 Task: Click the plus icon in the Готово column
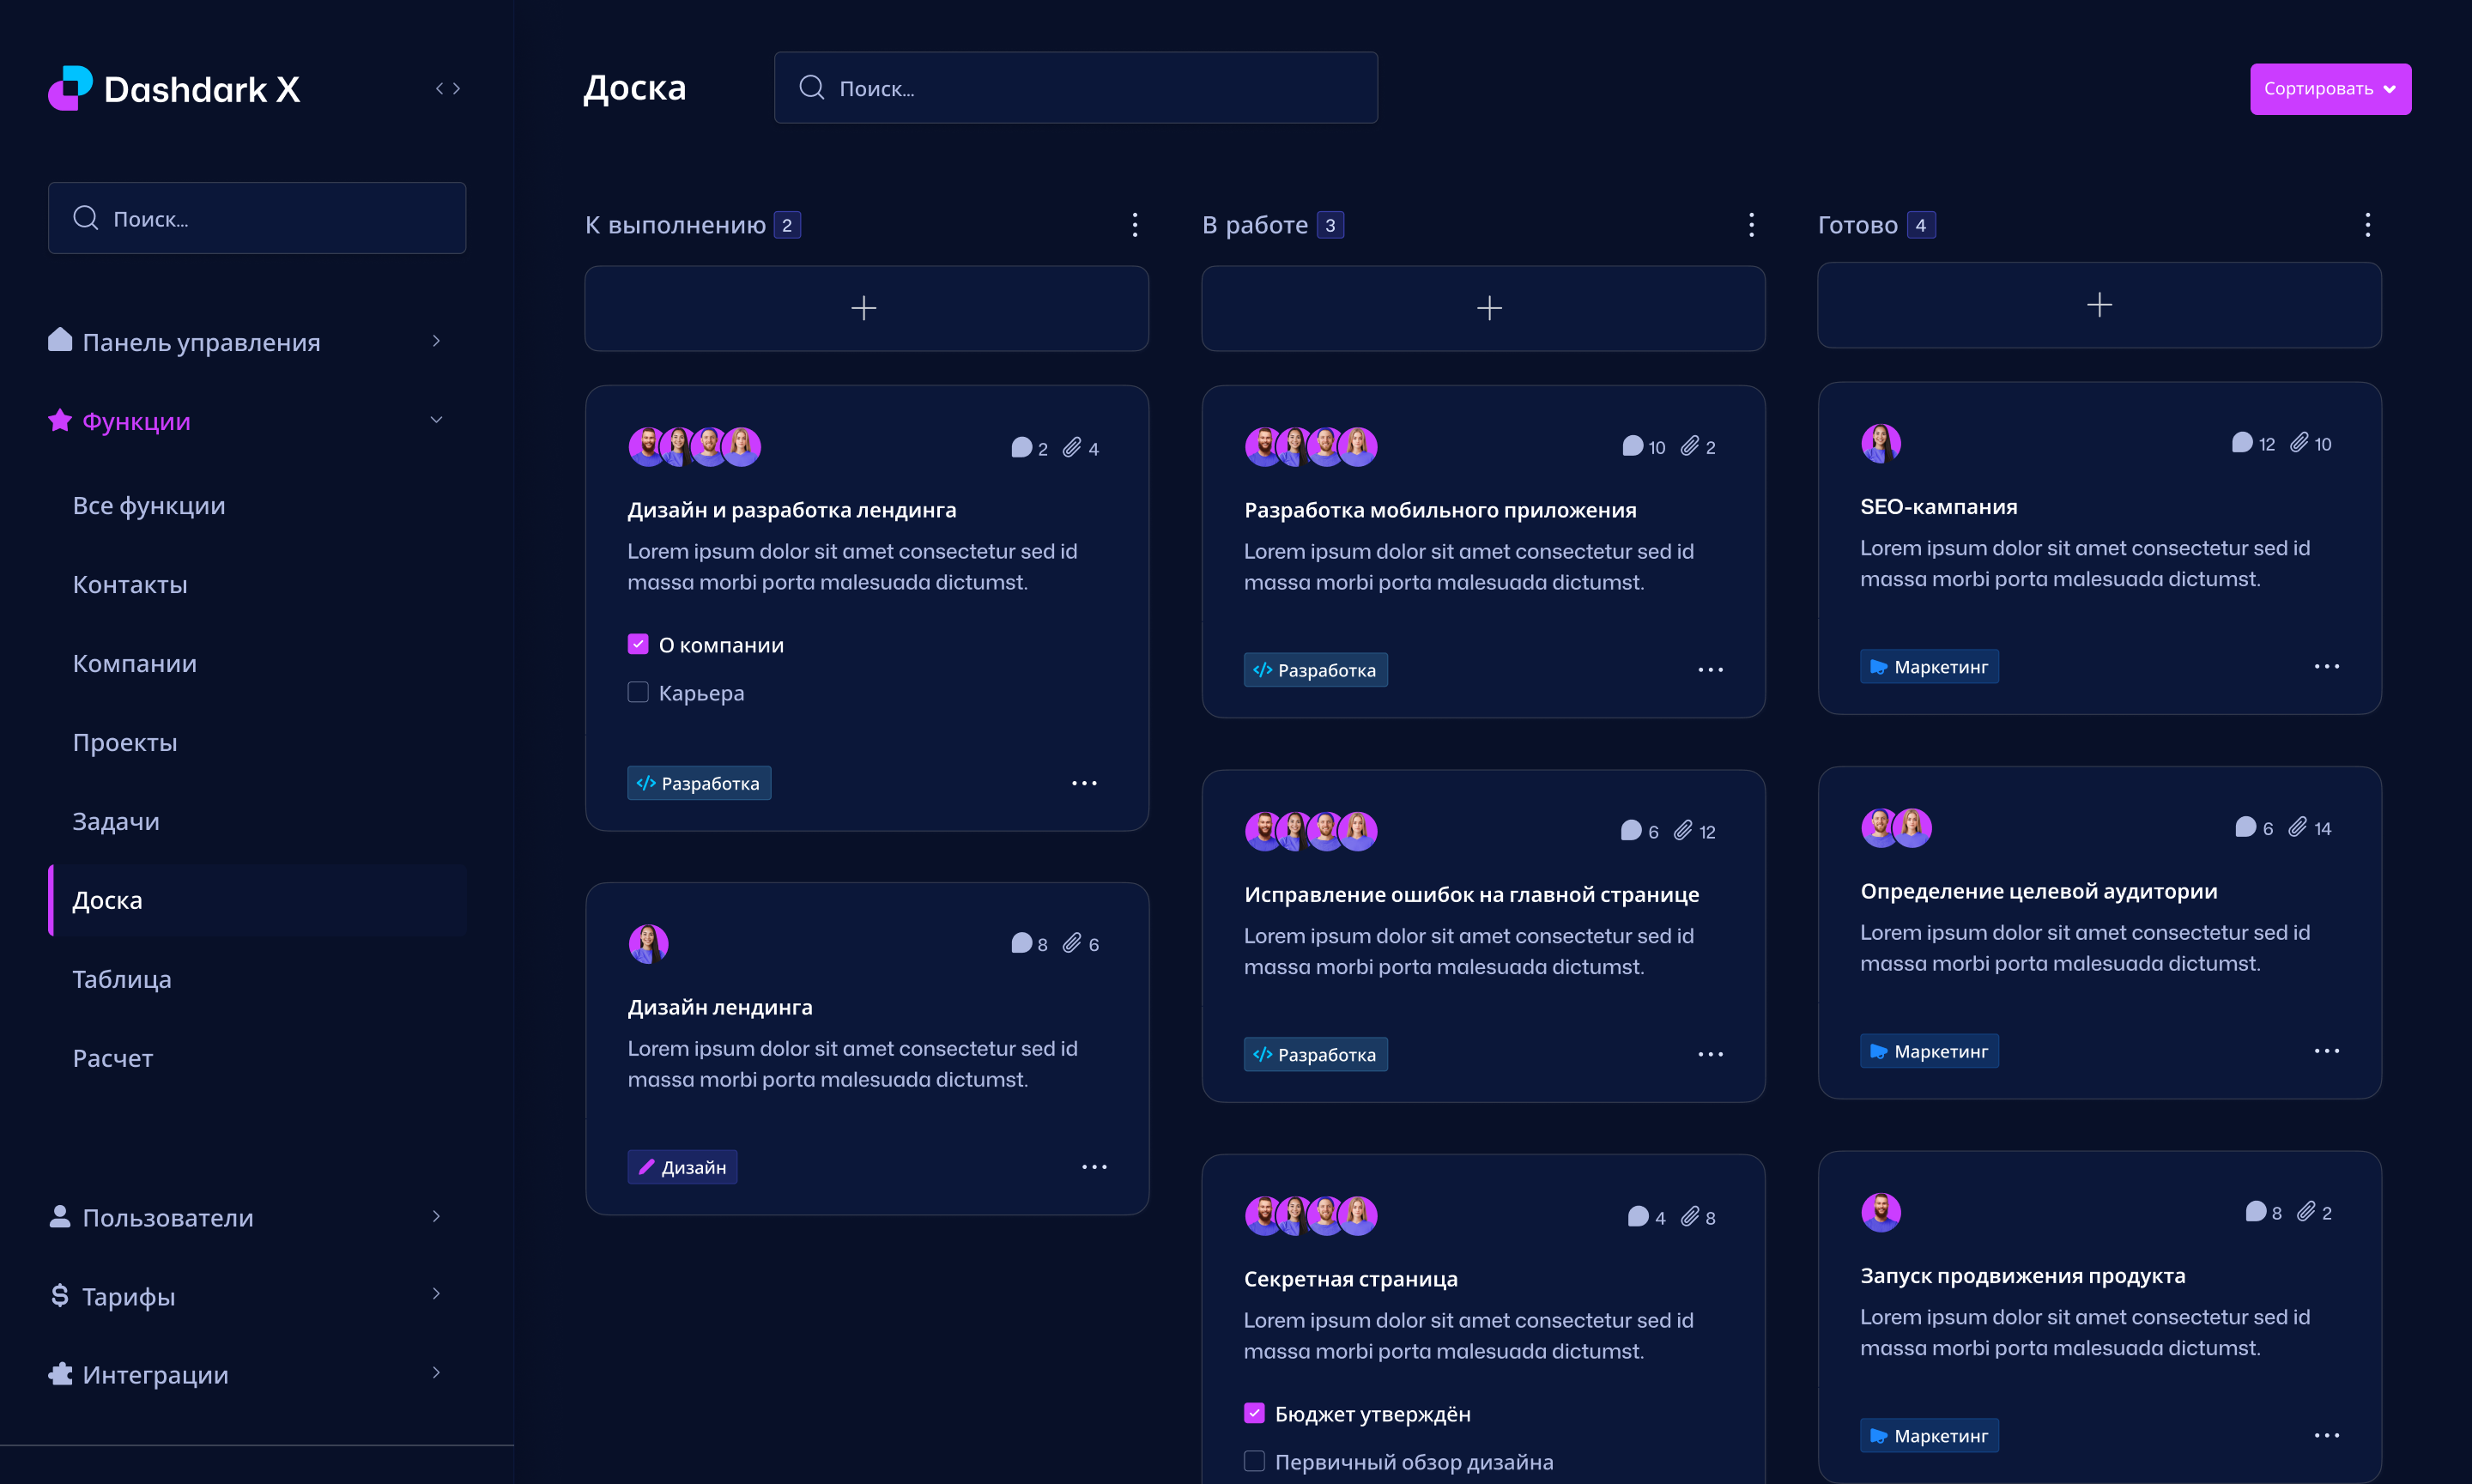(2099, 305)
